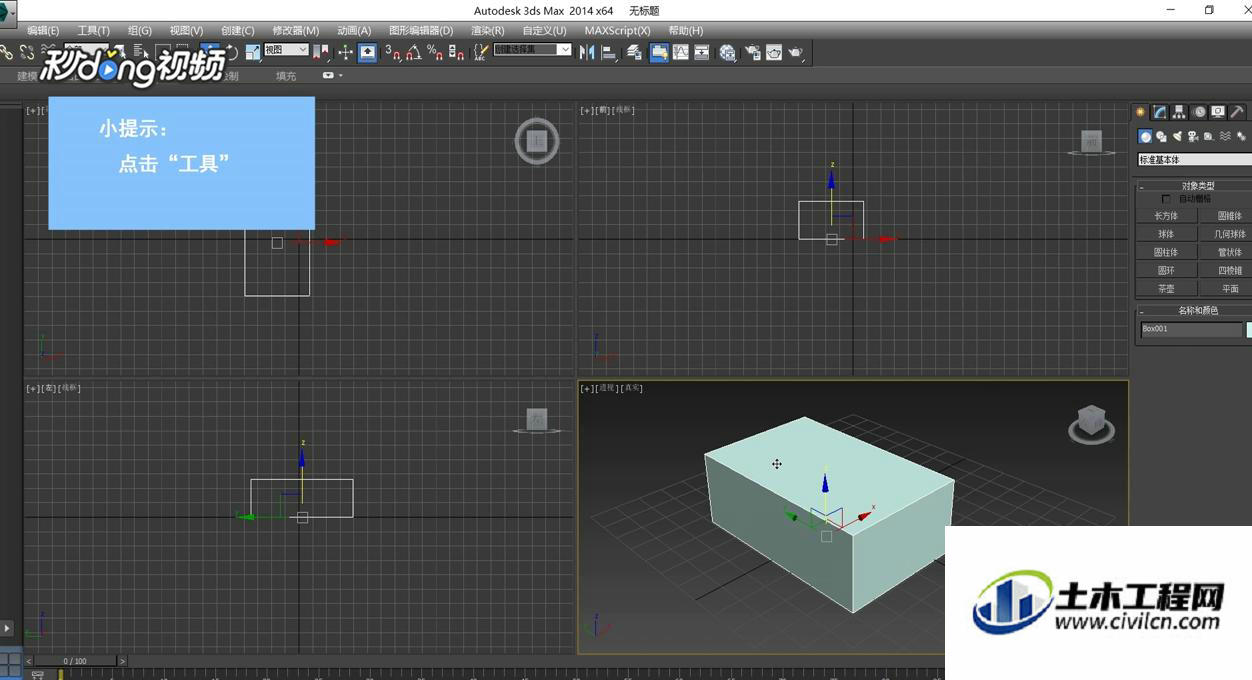The image size is (1252, 680).
Task: Toggle the Percent Snap tool
Action: click(436, 52)
